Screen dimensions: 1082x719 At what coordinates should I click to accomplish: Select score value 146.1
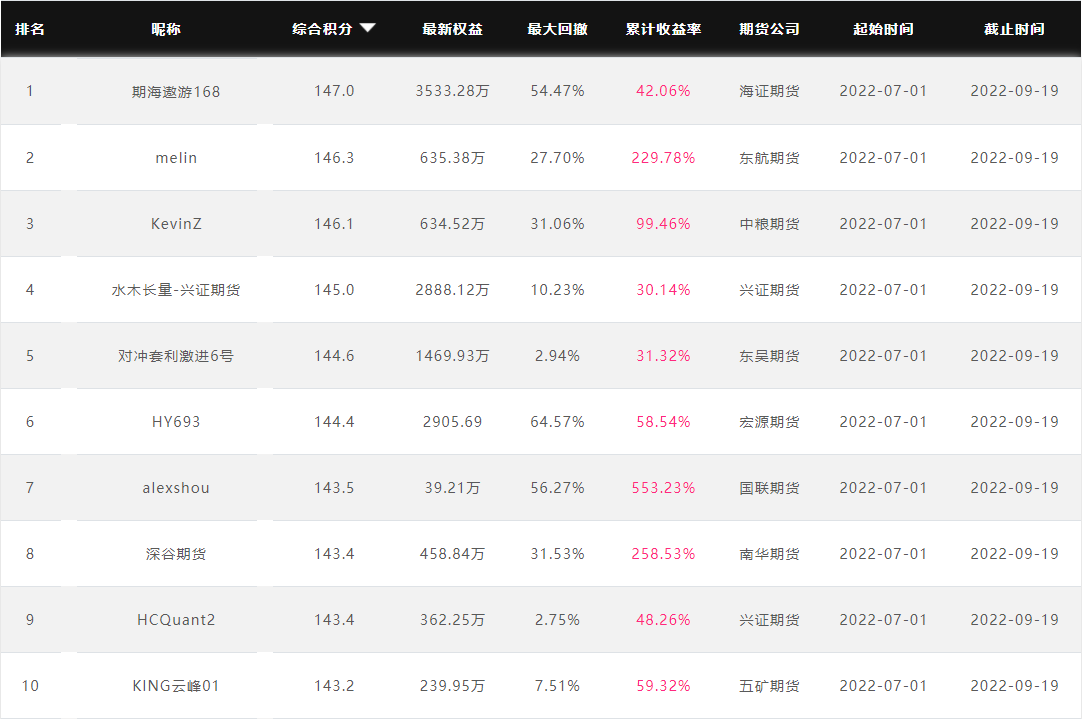click(x=334, y=224)
